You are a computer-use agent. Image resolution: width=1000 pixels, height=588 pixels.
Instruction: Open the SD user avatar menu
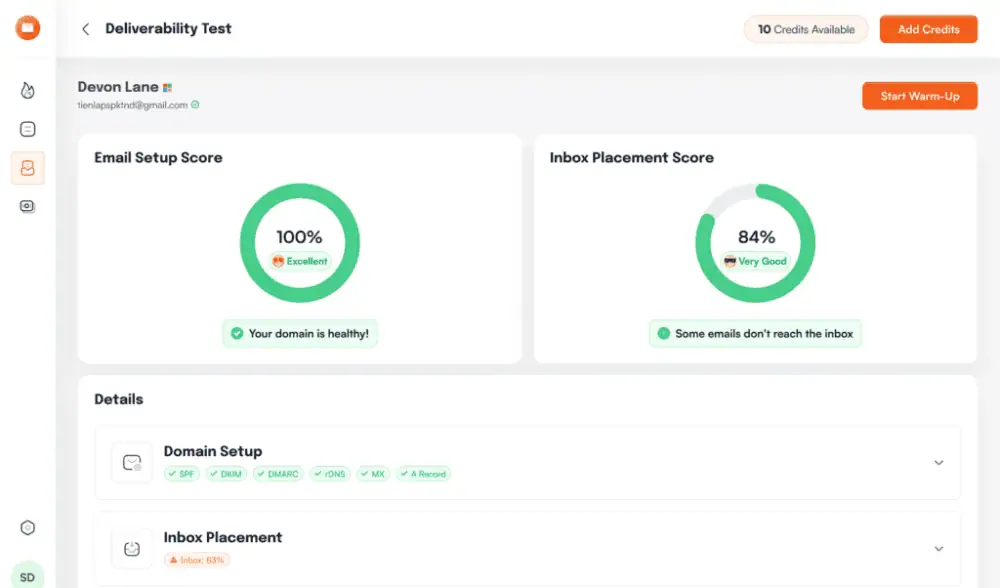pyautogui.click(x=28, y=576)
